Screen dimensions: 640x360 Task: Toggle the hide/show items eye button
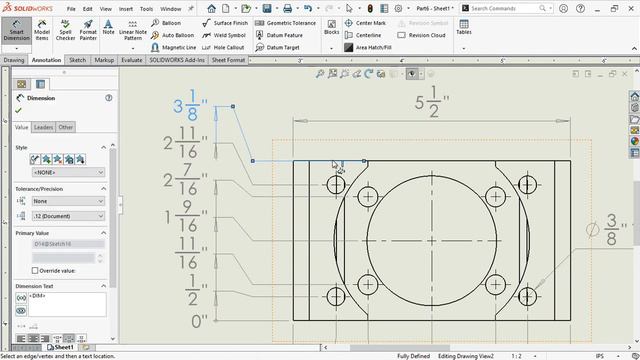tap(21, 311)
